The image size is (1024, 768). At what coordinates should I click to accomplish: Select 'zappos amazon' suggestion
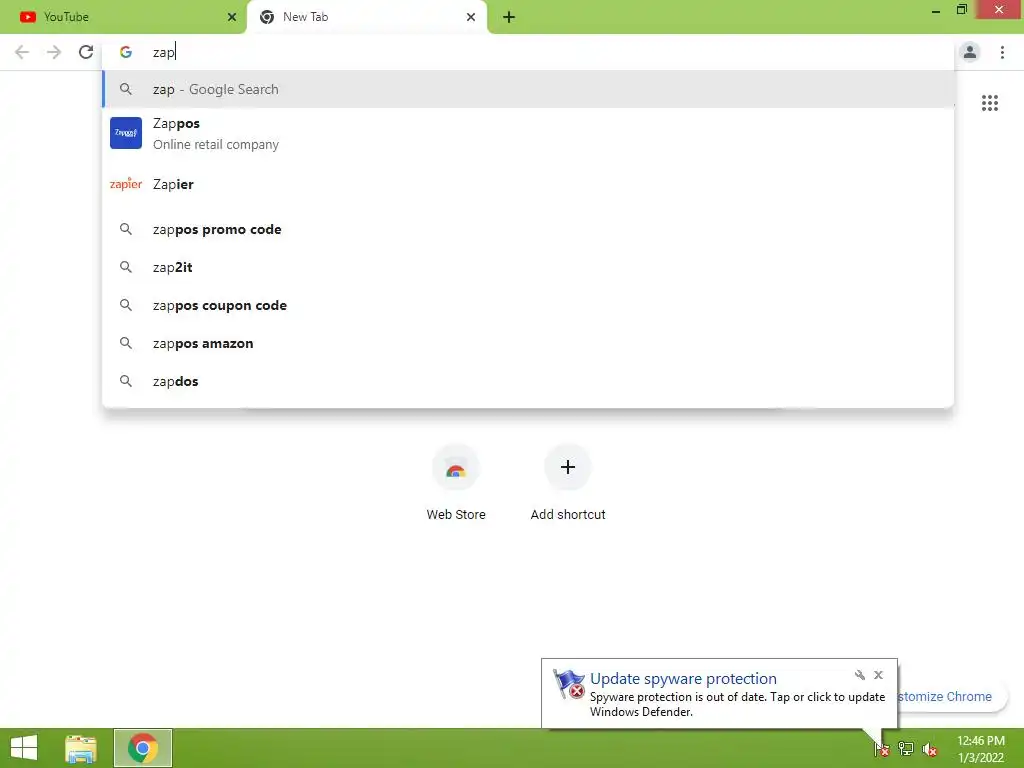tap(528, 343)
